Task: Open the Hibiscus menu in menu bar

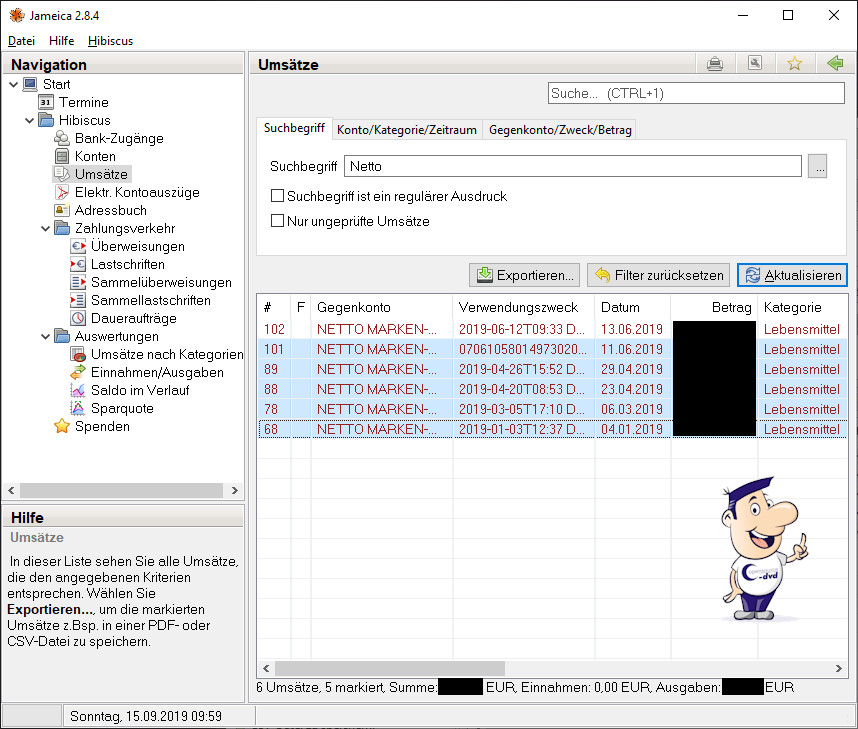Action: tap(110, 41)
